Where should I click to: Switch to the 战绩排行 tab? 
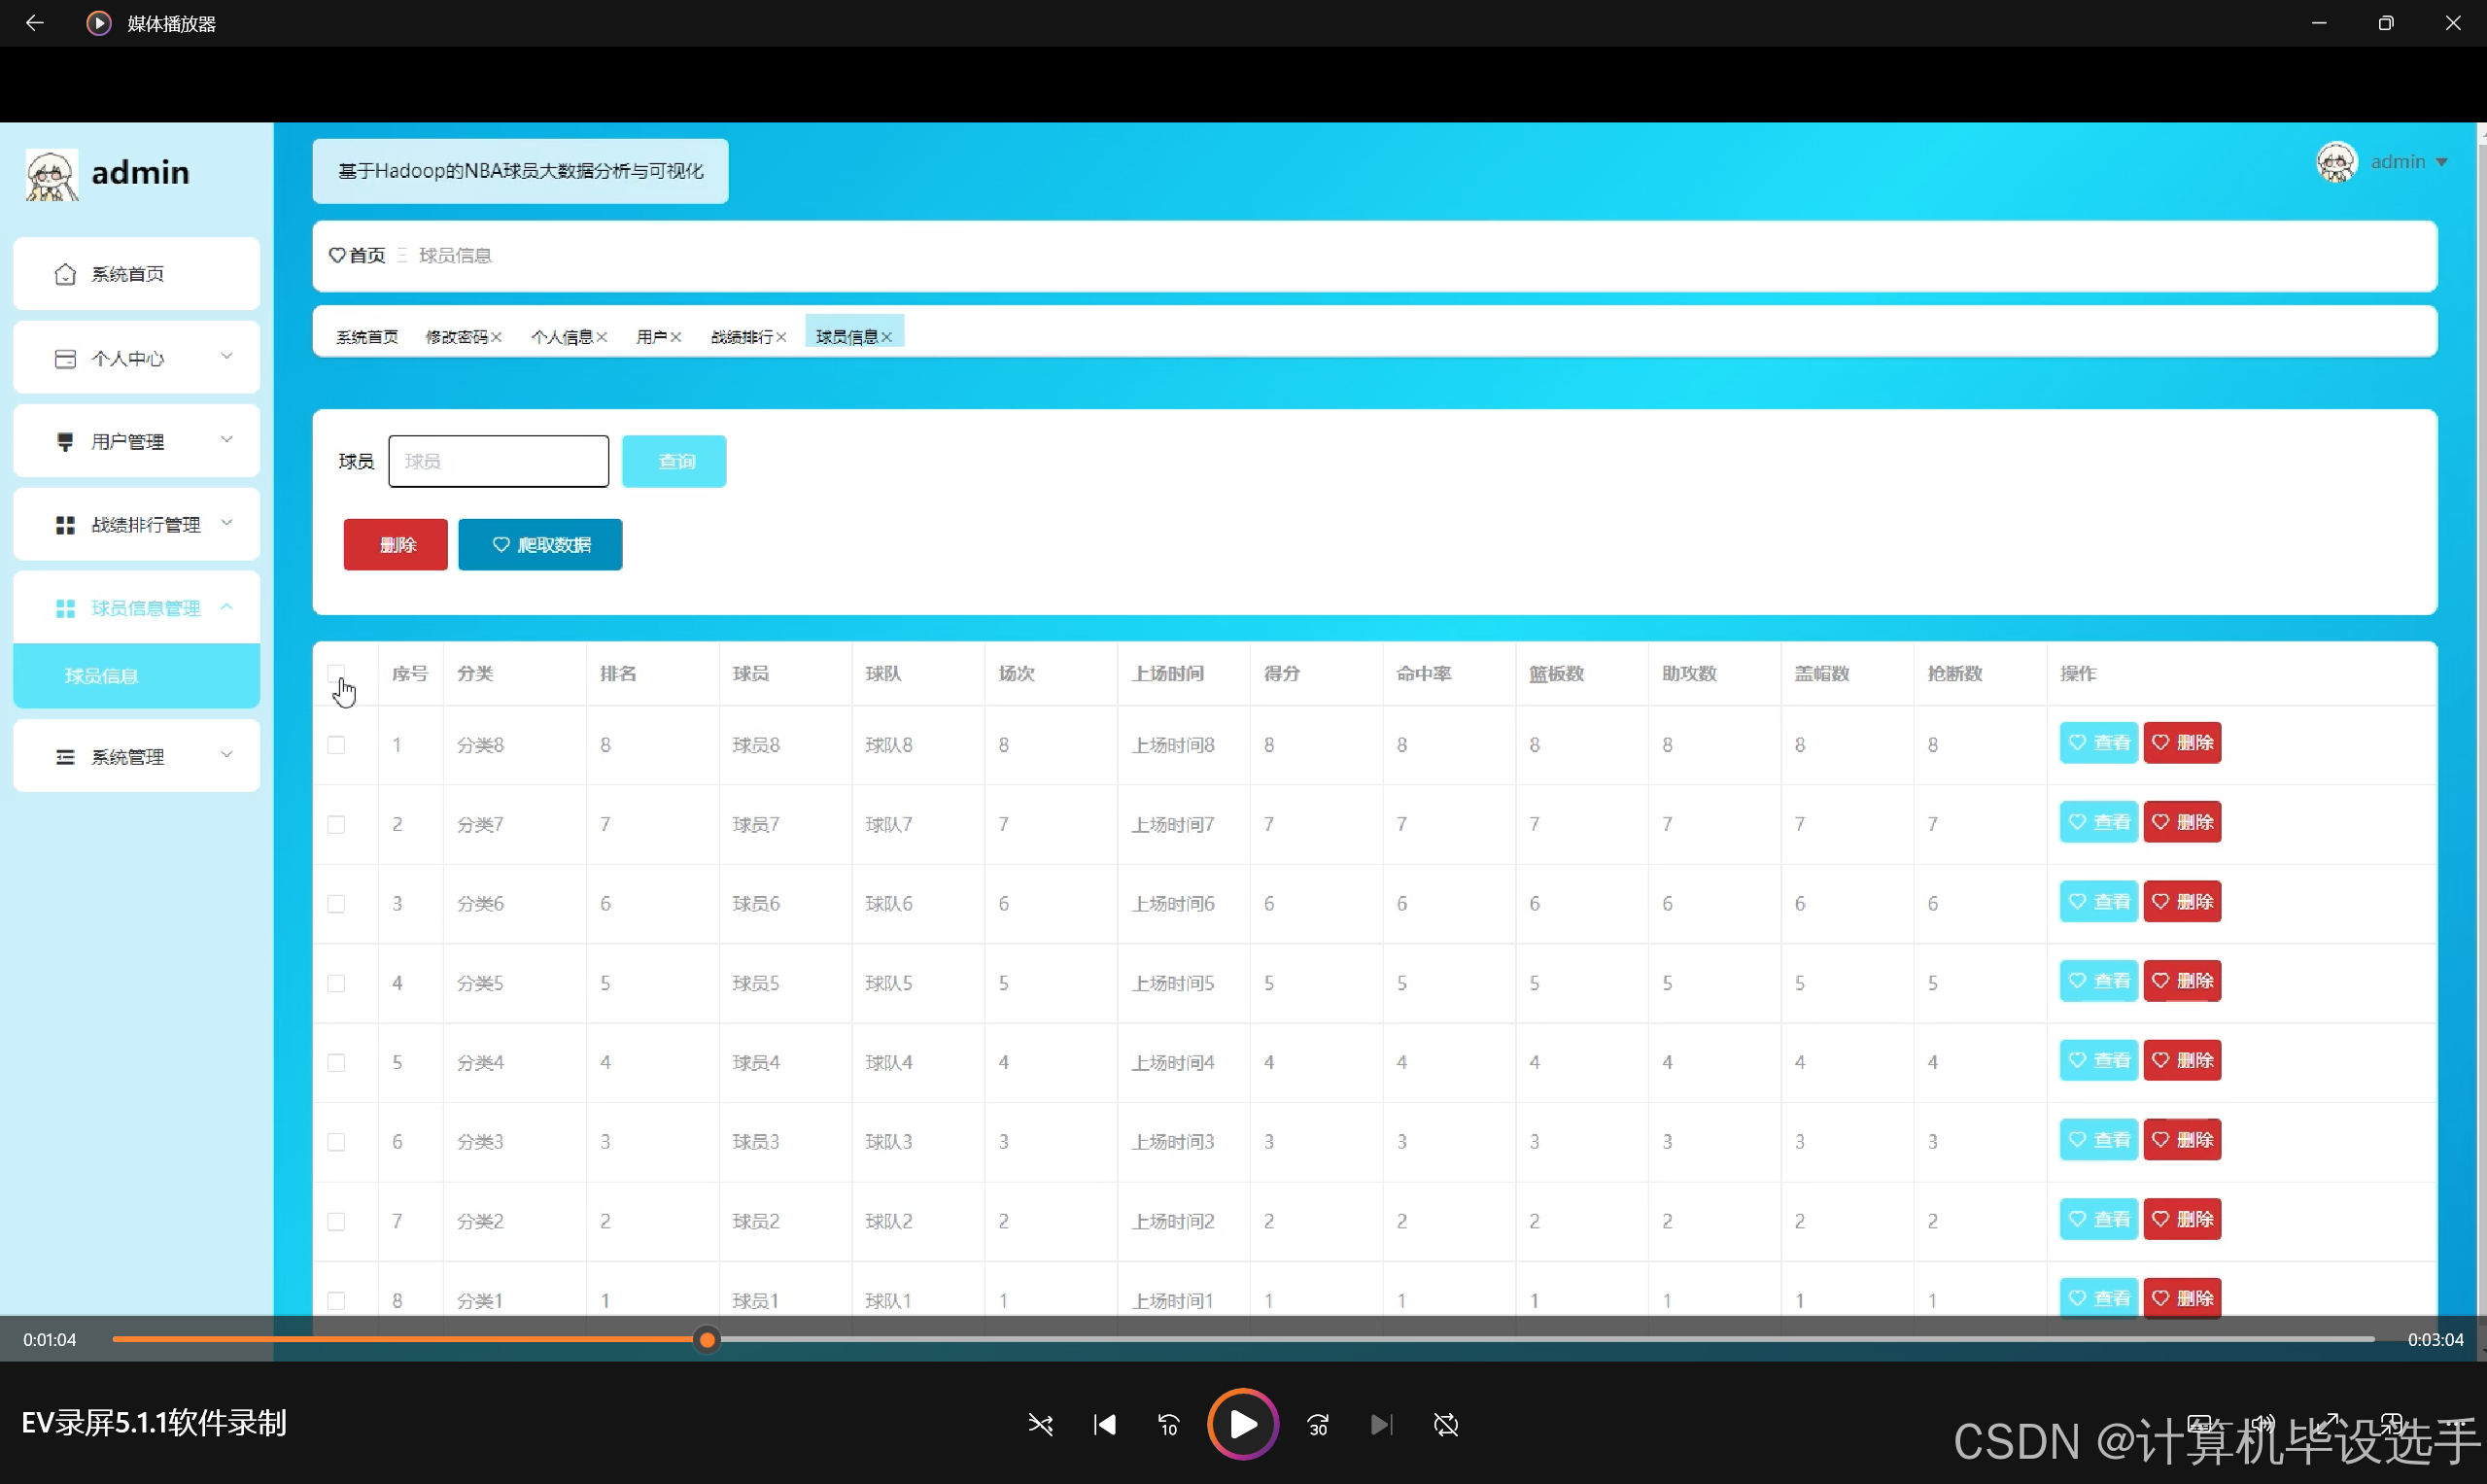click(x=741, y=337)
